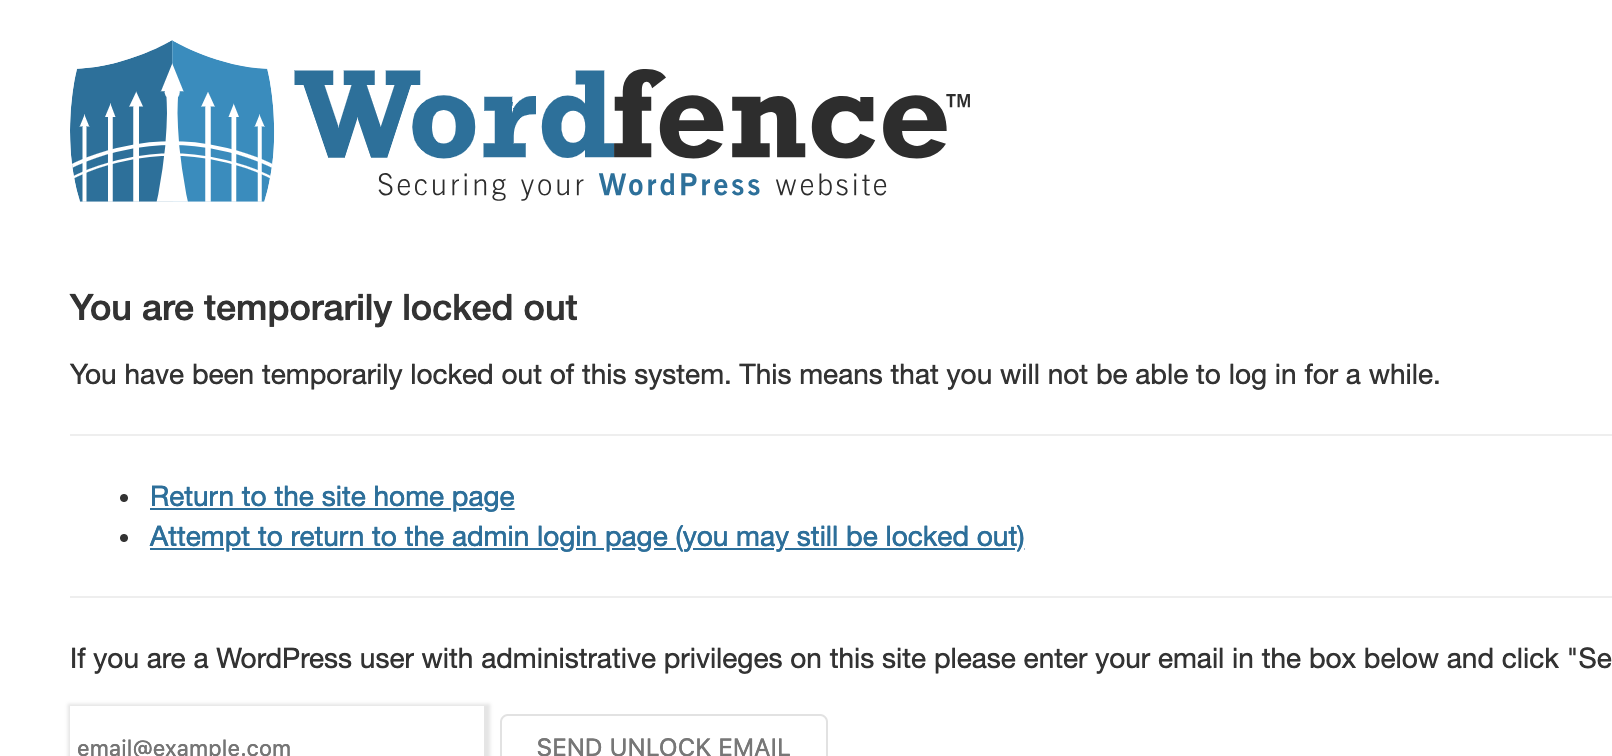Viewport: 1612px width, 756px height.
Task: Click the word "your" in the logo tagline
Action: 552,186
